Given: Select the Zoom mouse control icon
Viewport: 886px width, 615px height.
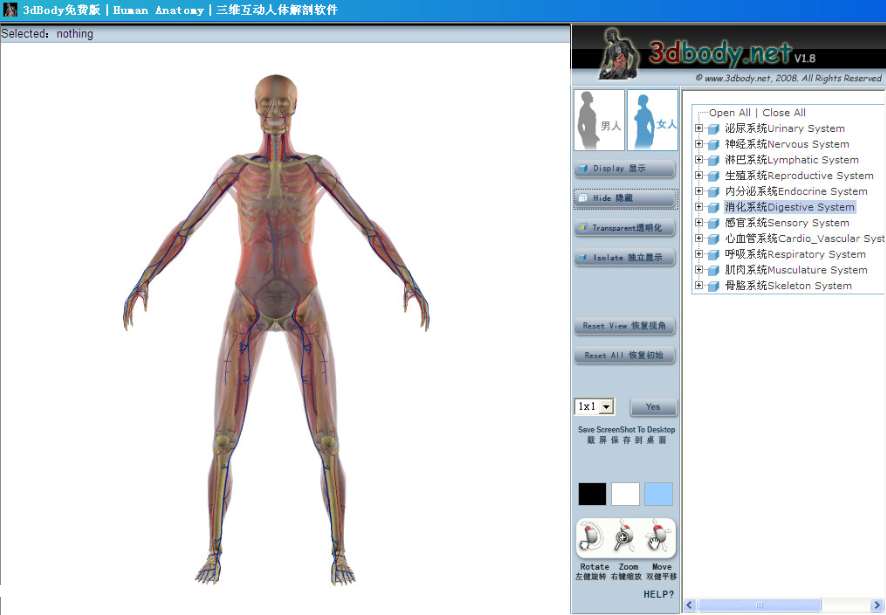Looking at the screenshot, I should (625, 538).
